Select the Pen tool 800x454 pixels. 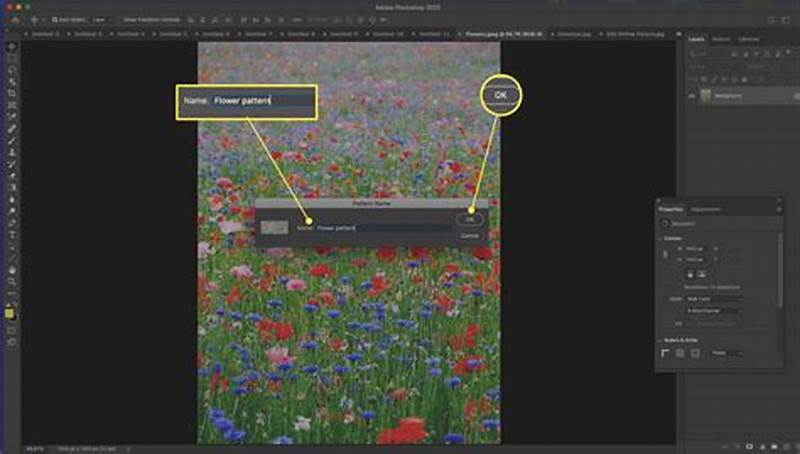pos(12,222)
